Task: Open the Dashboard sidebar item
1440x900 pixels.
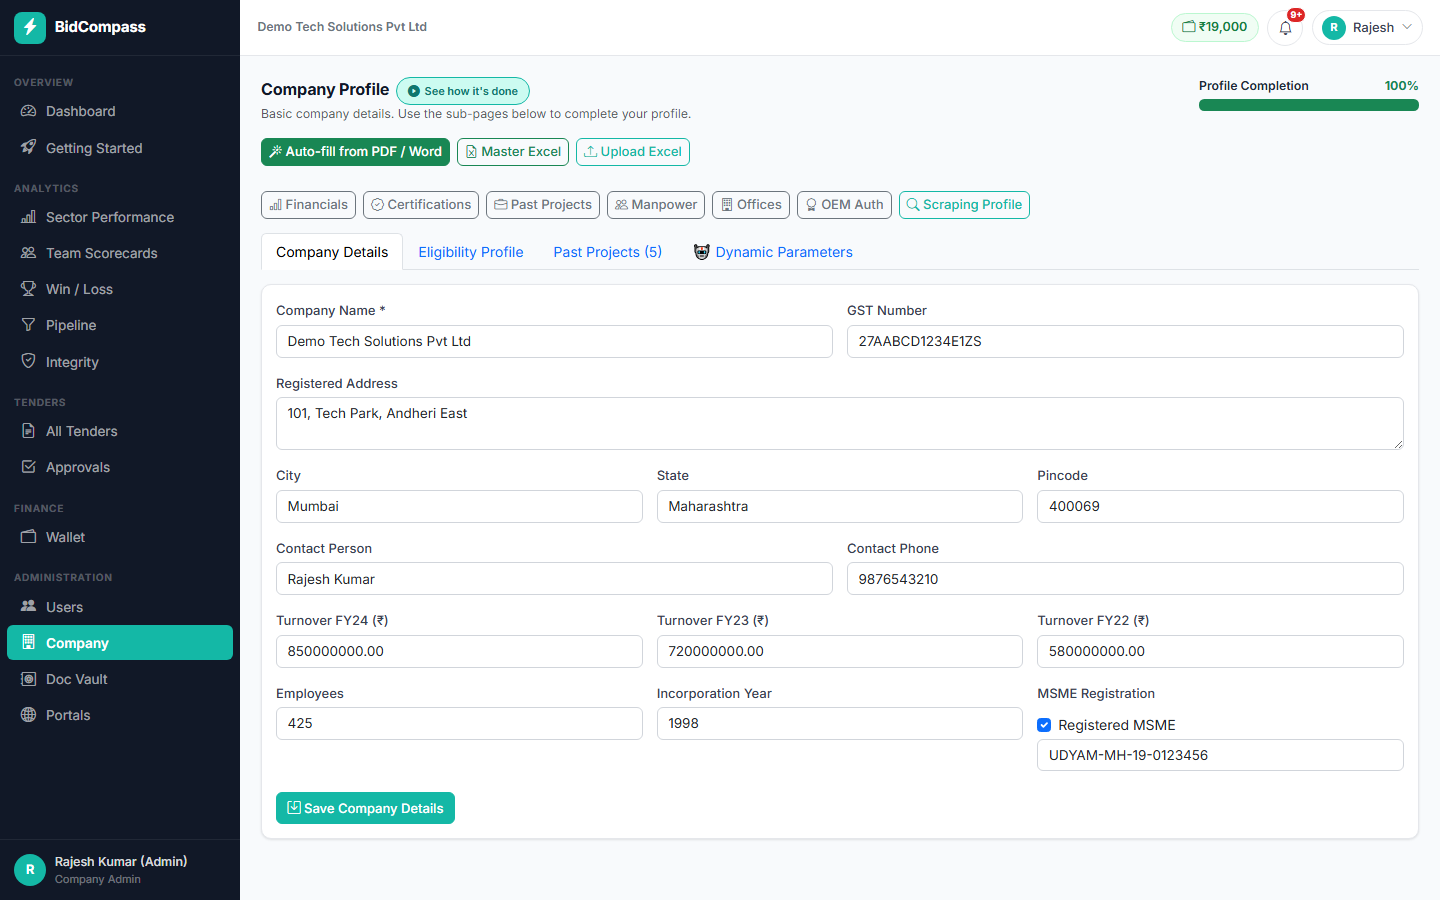Action: [x=120, y=111]
